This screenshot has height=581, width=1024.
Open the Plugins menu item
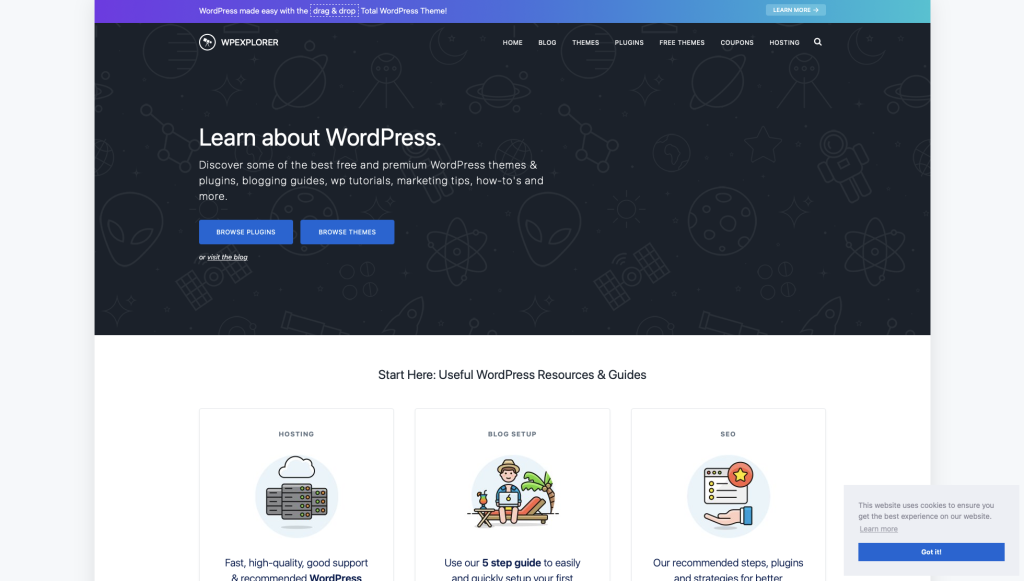(629, 42)
